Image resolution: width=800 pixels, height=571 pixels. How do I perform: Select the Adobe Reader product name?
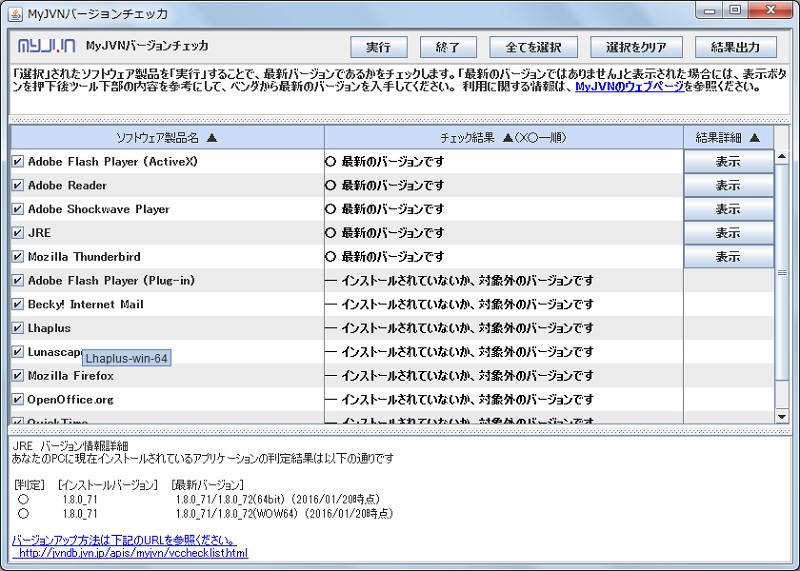(67, 185)
